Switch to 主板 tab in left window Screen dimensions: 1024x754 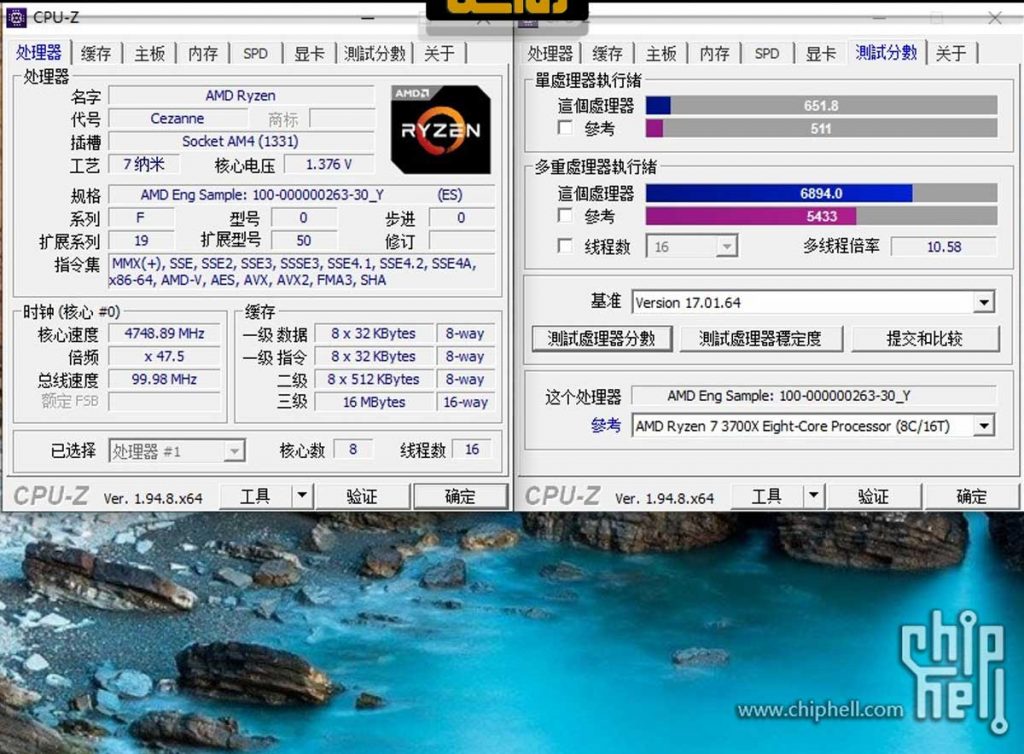pos(150,54)
